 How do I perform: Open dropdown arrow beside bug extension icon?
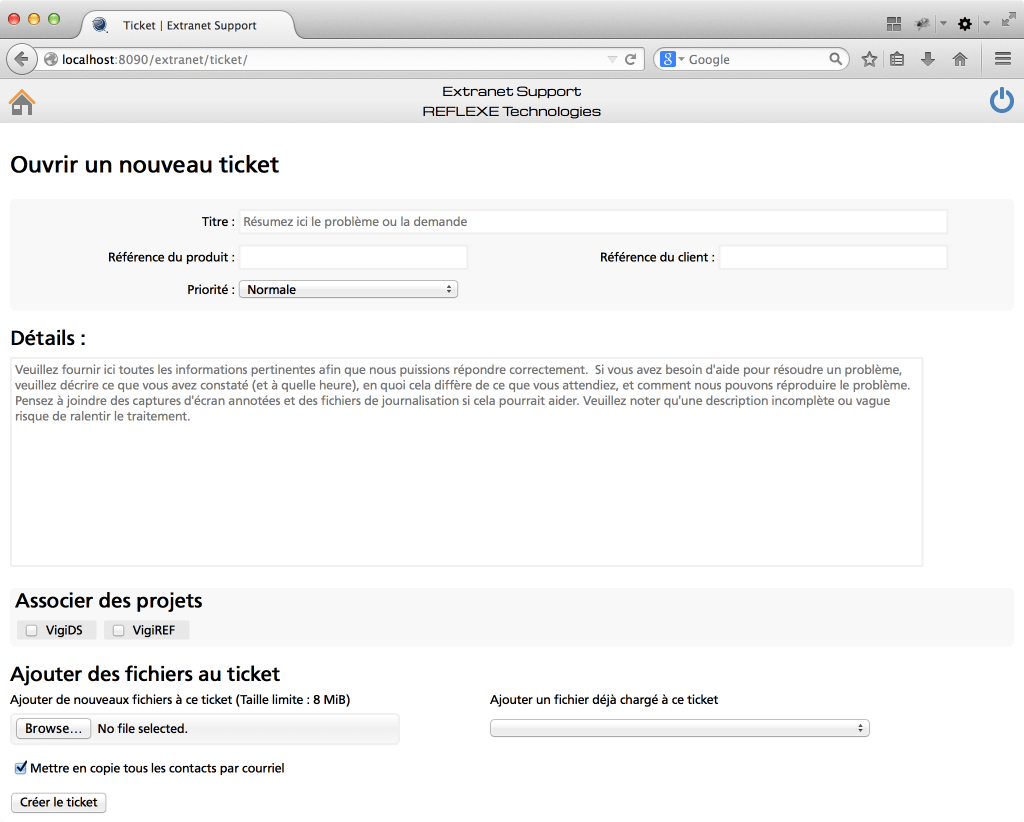[943, 24]
